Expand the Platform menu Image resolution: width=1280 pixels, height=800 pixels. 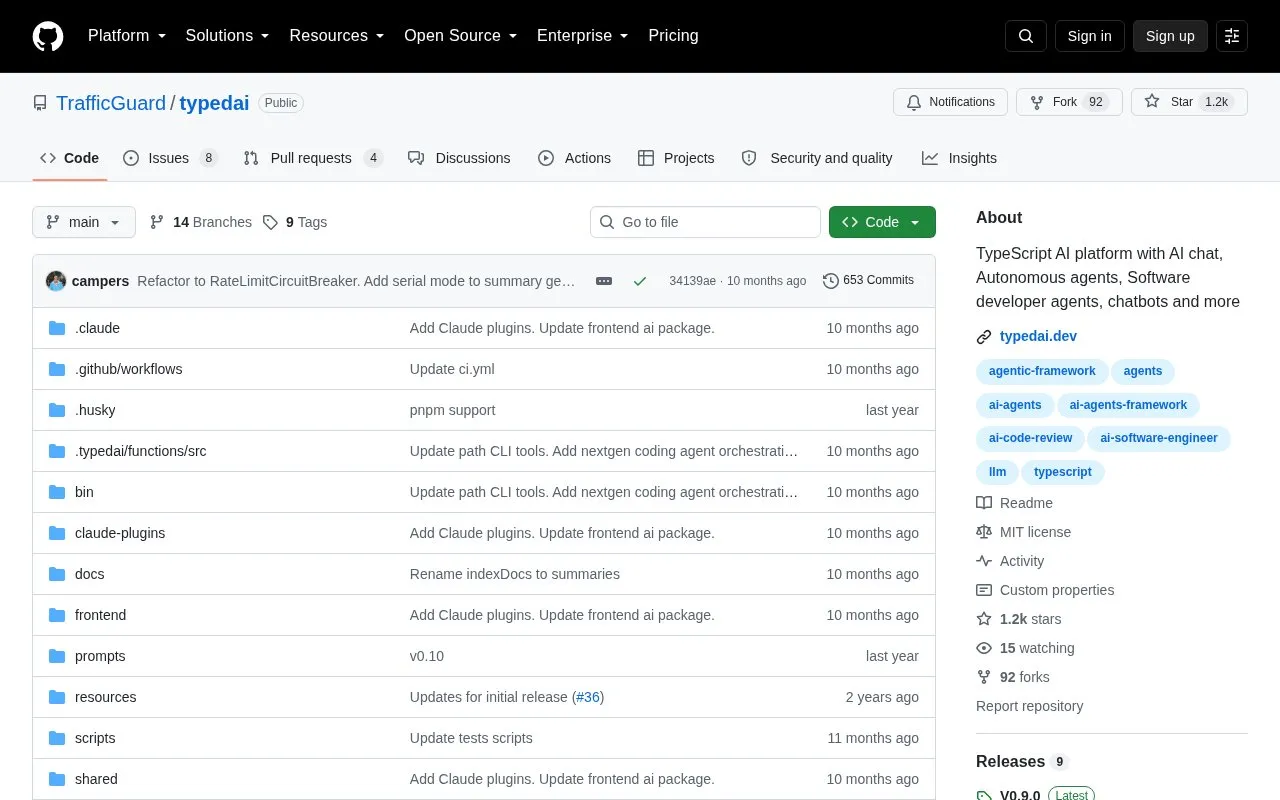(126, 36)
